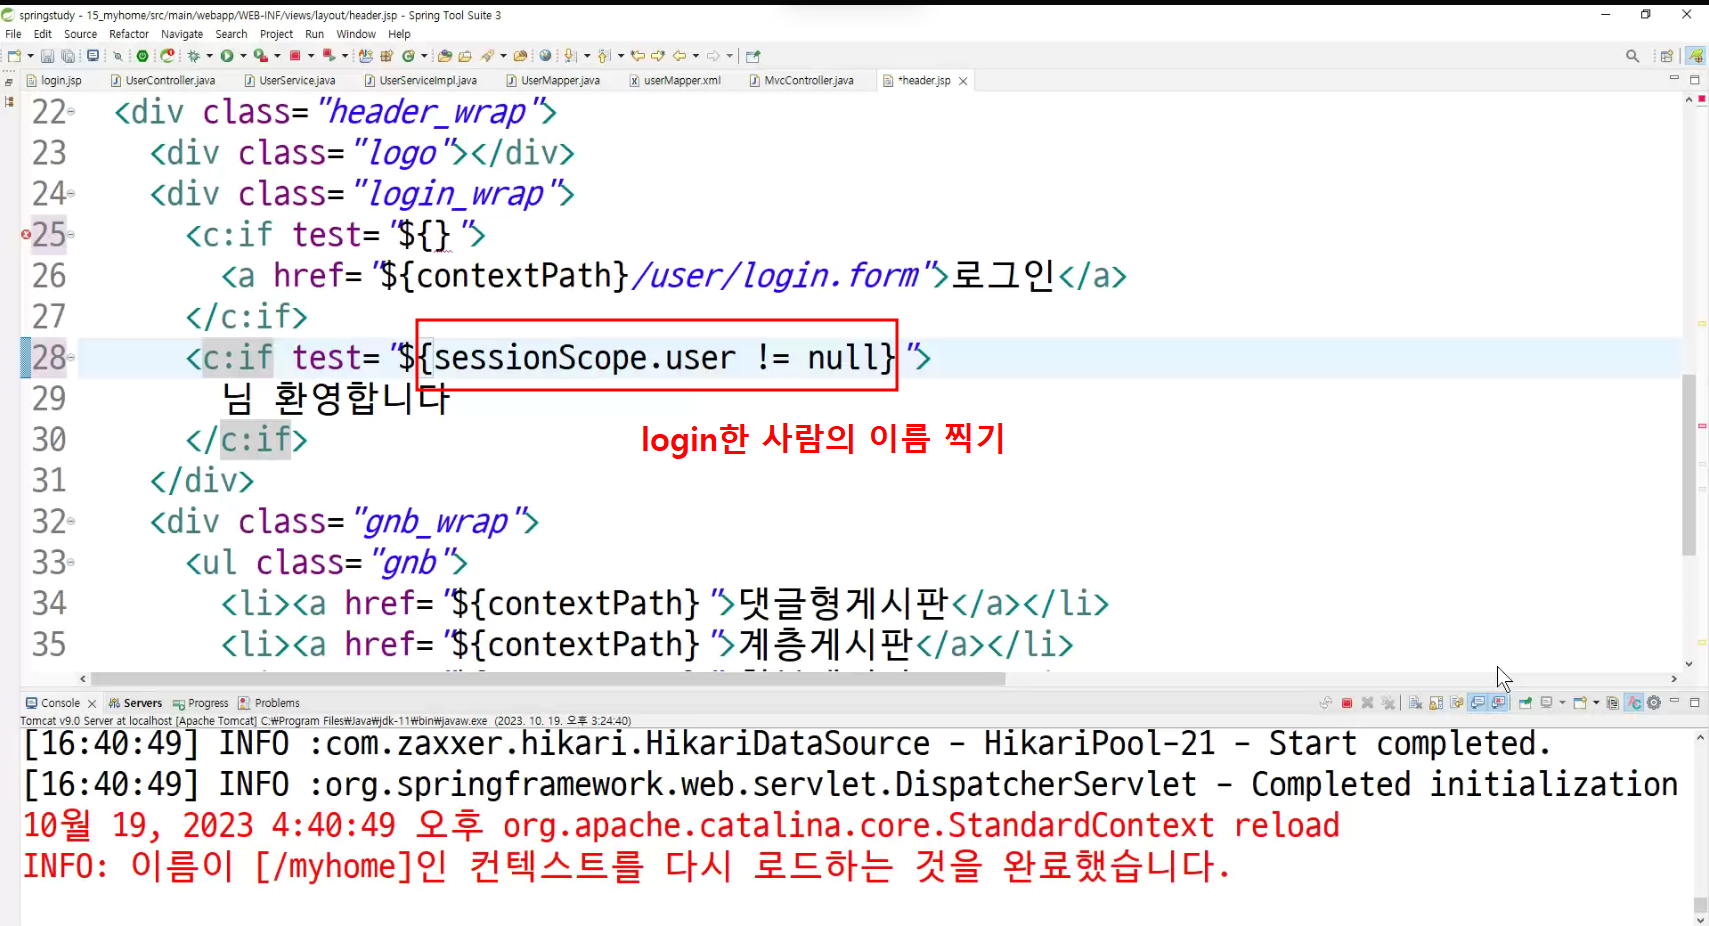
Task: Click the Relaunch icon with red badge
Action: (x=167, y=56)
